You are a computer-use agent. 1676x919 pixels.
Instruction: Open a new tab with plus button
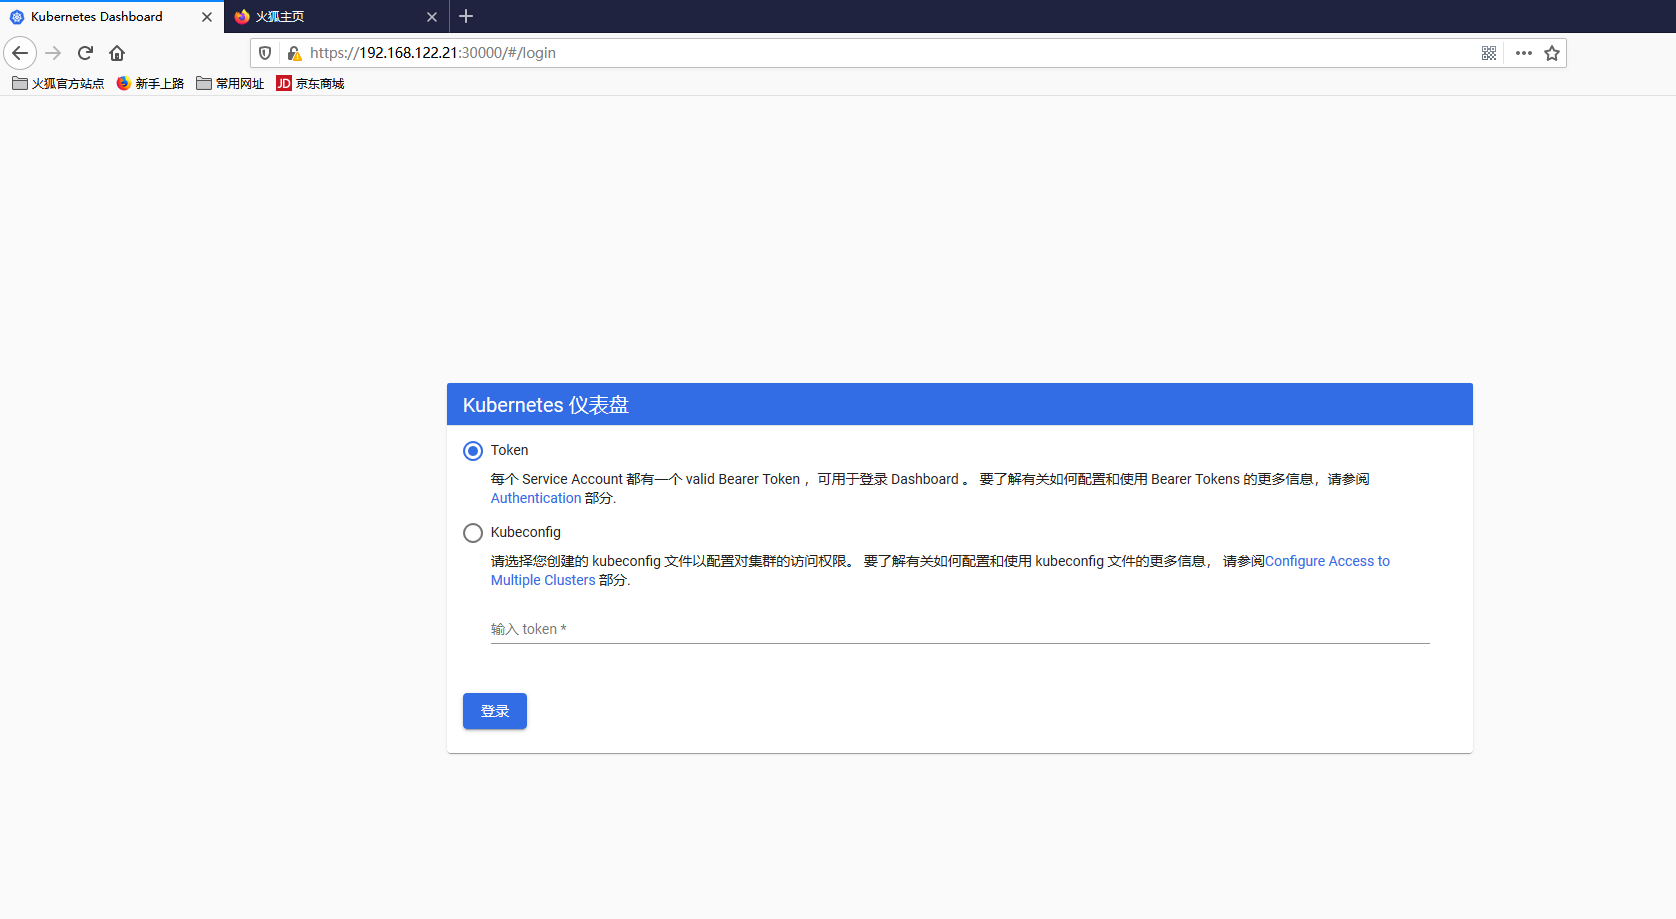(466, 16)
